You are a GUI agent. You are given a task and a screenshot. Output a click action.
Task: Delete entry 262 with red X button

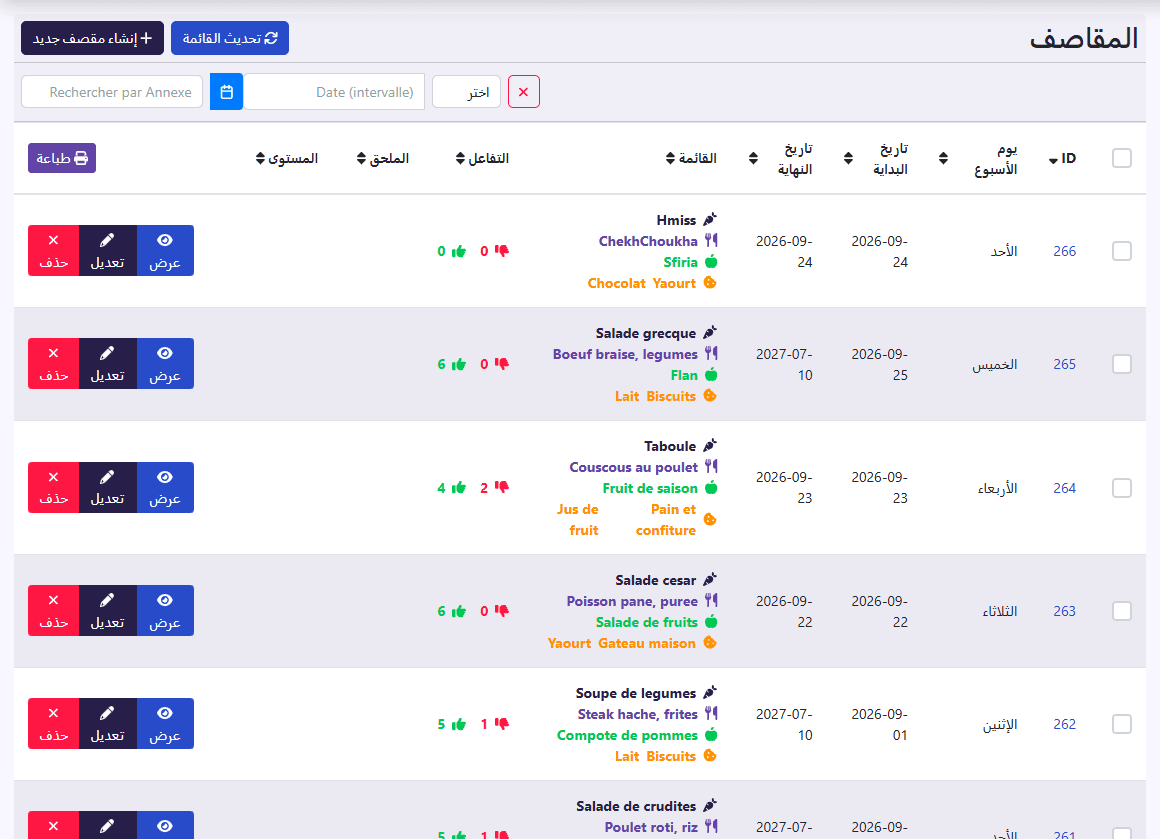(x=53, y=724)
